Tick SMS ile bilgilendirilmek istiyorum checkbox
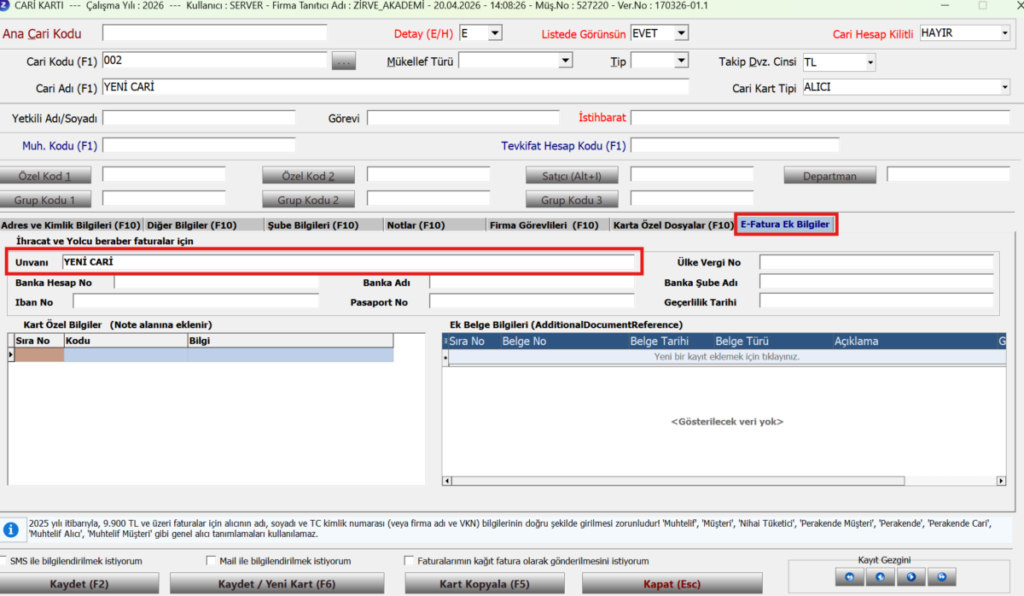The image size is (1024, 596). [3, 561]
